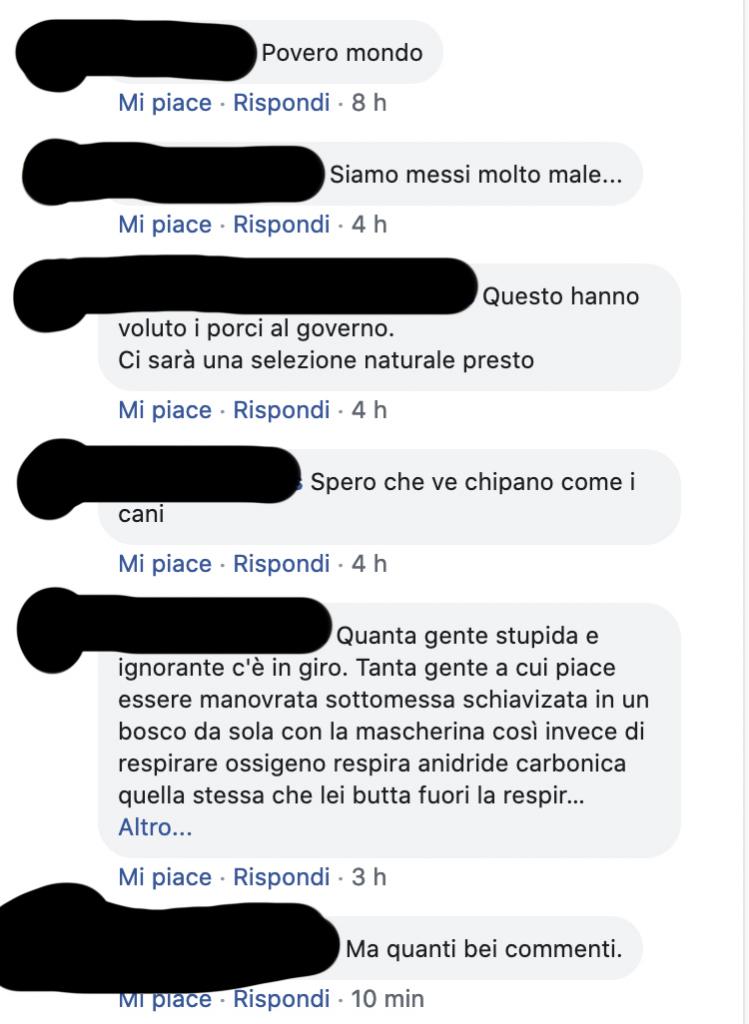Reply to the 'Quanta gente stupida' comment
This screenshot has width=749, height=1024.
(x=281, y=876)
